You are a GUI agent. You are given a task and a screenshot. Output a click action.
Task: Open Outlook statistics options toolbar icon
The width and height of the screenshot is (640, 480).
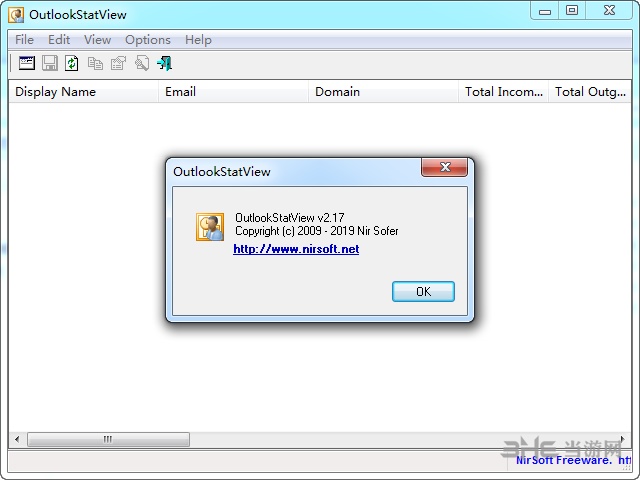click(27, 63)
